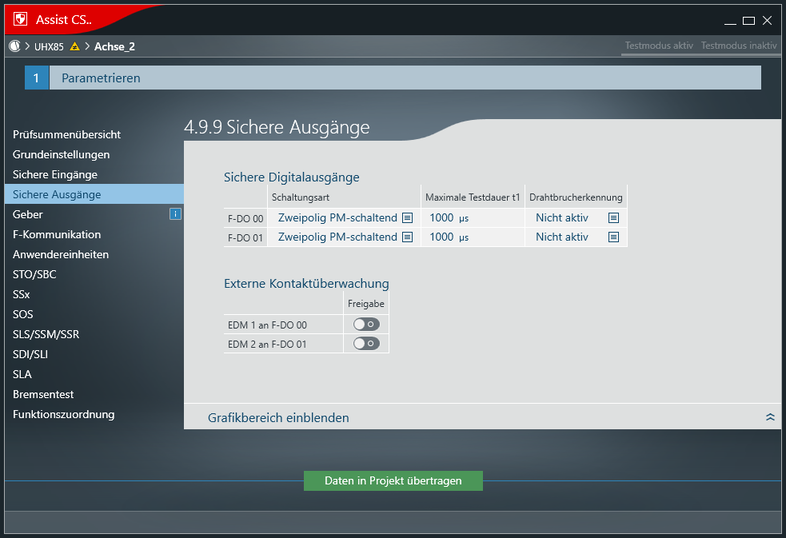This screenshot has height=538, width=786.
Task: Open Sichere Eingänge in sidebar
Action: 55,174
